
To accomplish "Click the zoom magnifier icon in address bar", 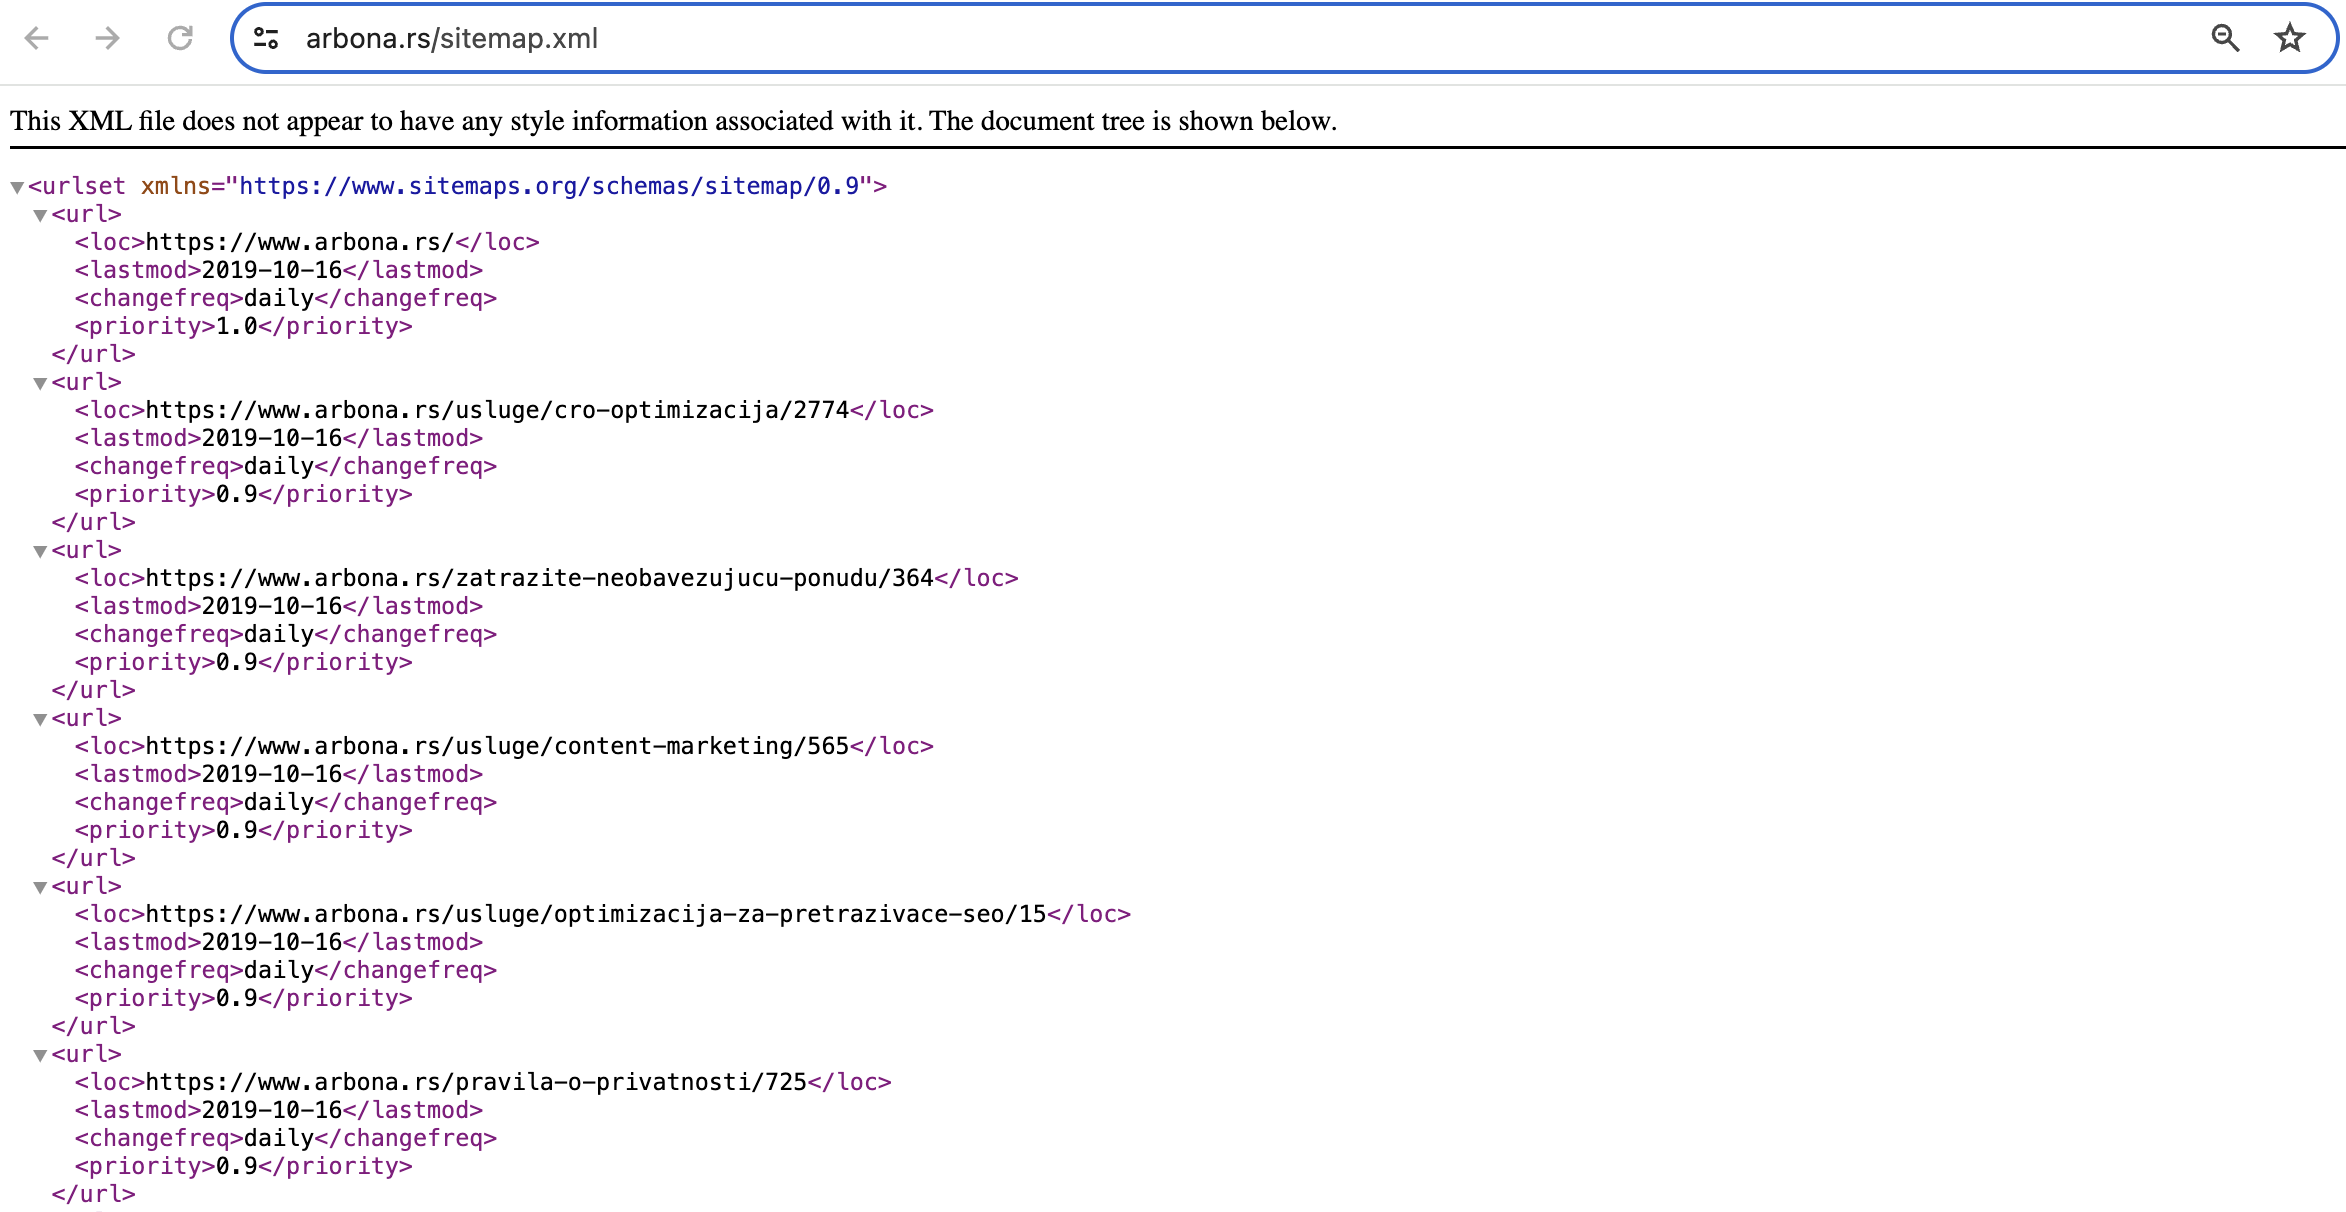I will (2225, 38).
